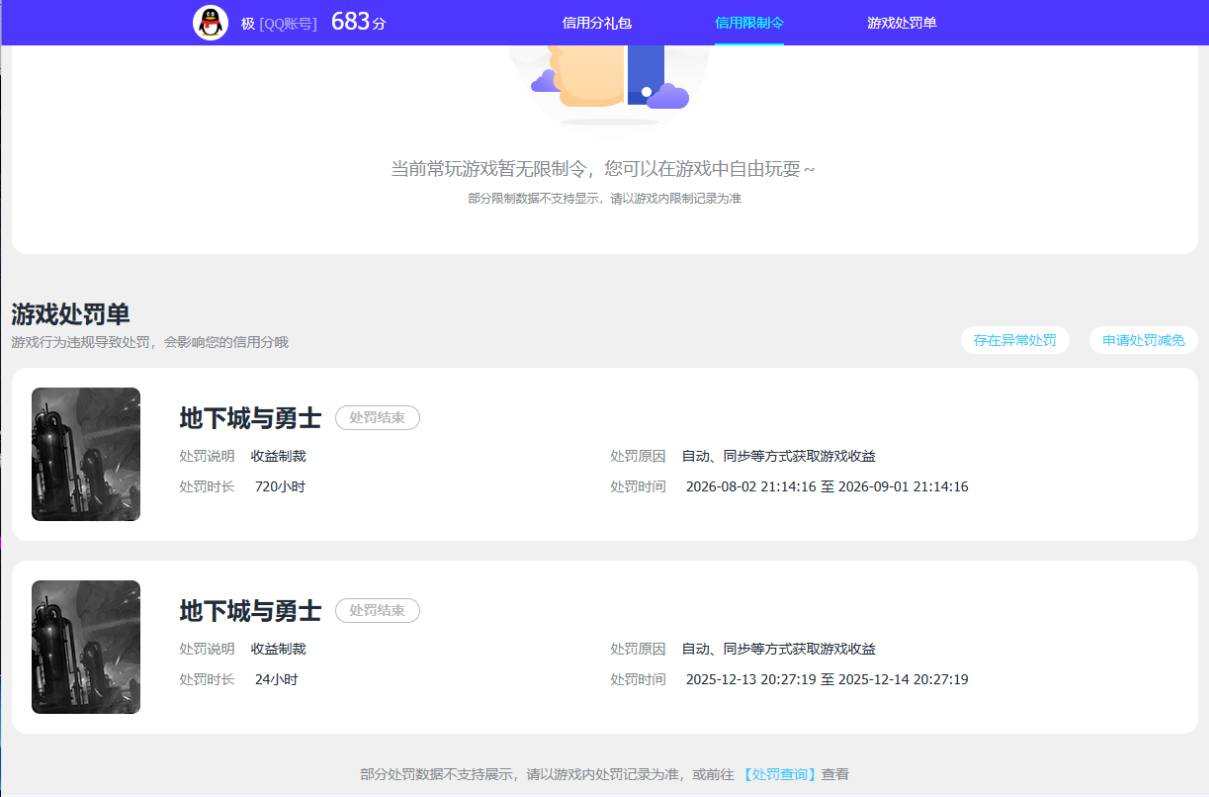Switch to the 信用限制令 tab

(x=749, y=23)
